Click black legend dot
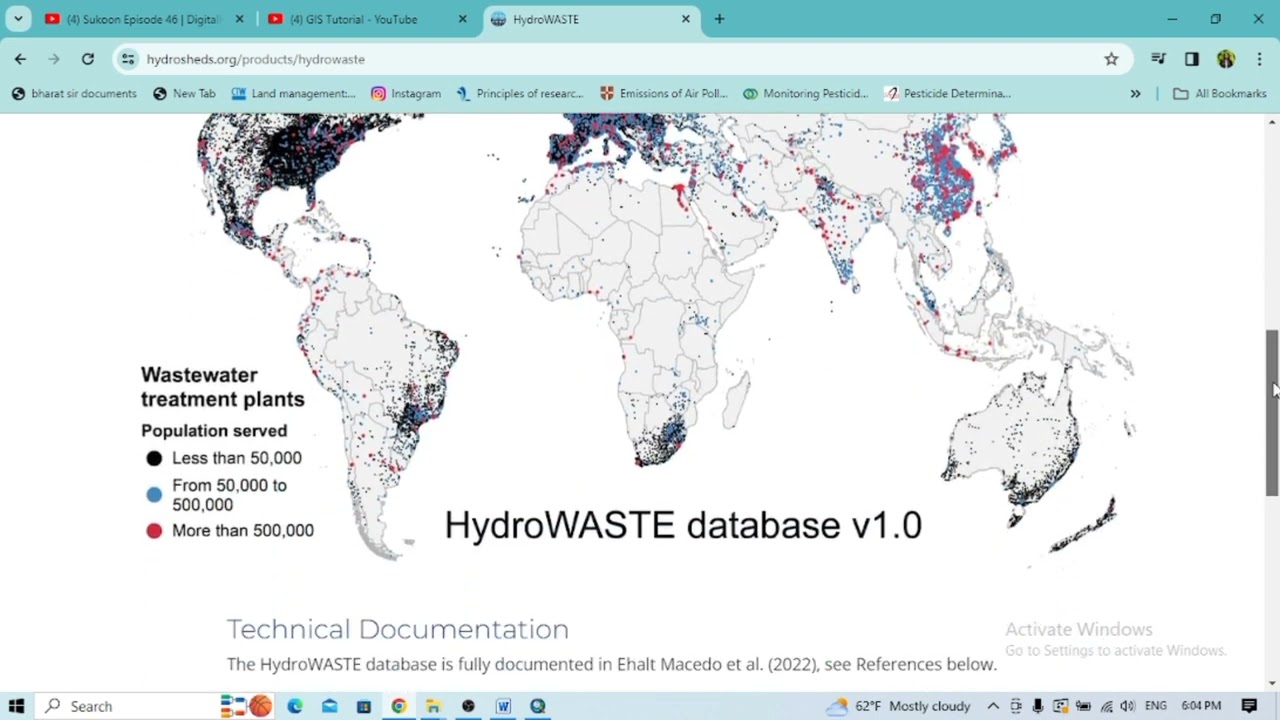Viewport: 1280px width, 720px height. pyautogui.click(x=154, y=459)
